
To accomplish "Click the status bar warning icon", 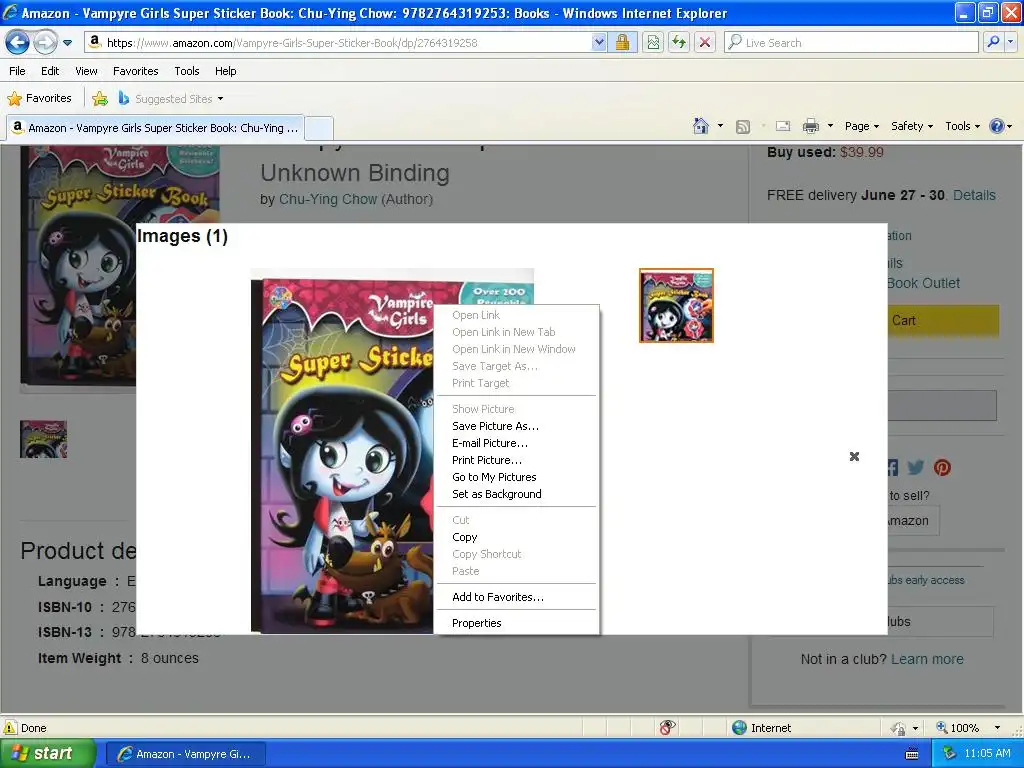I will coord(10,728).
